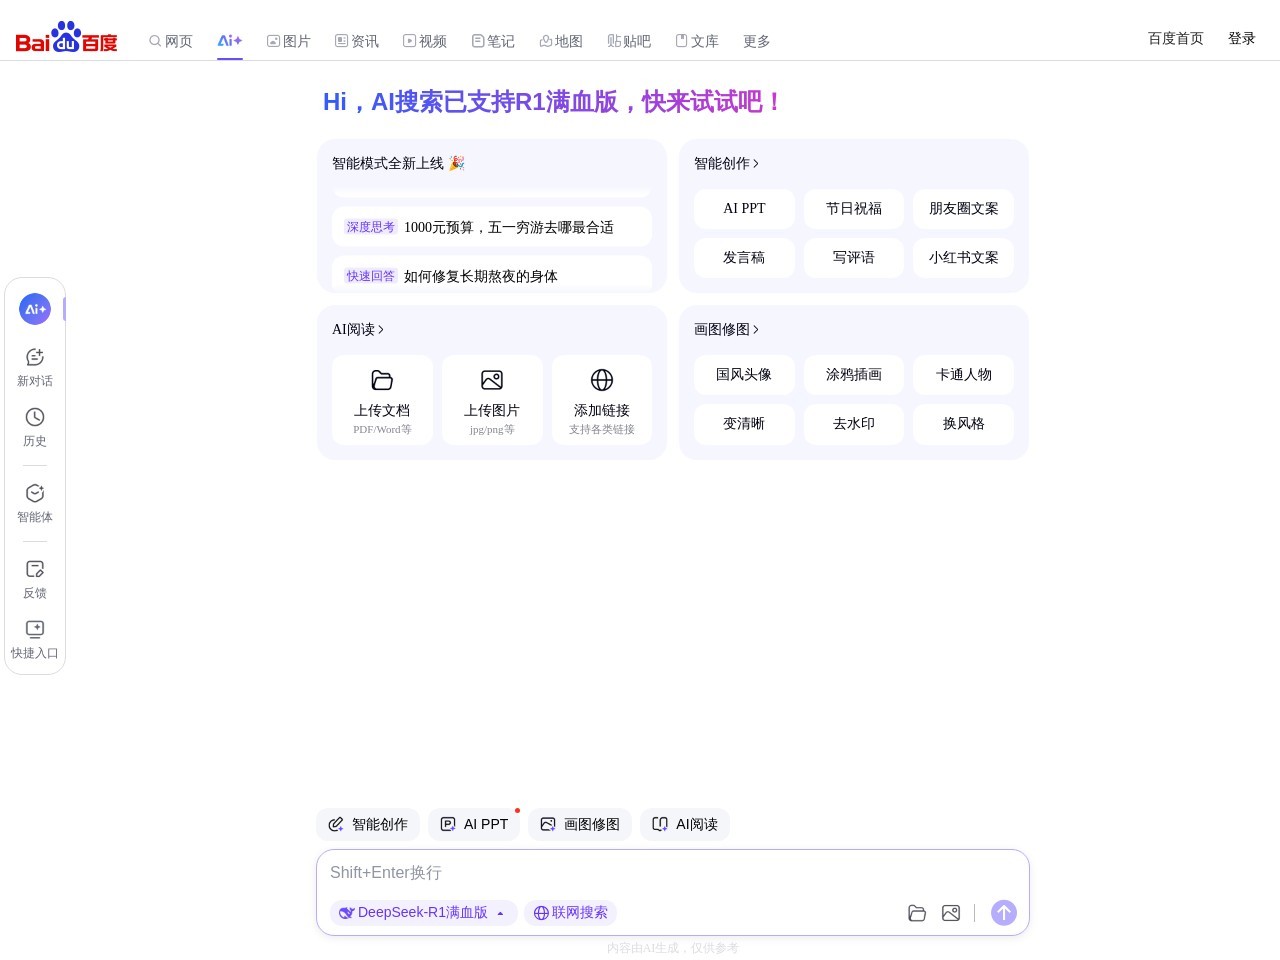The image size is (1280, 960).
Task: Click the 国风头像 button
Action: (x=744, y=375)
